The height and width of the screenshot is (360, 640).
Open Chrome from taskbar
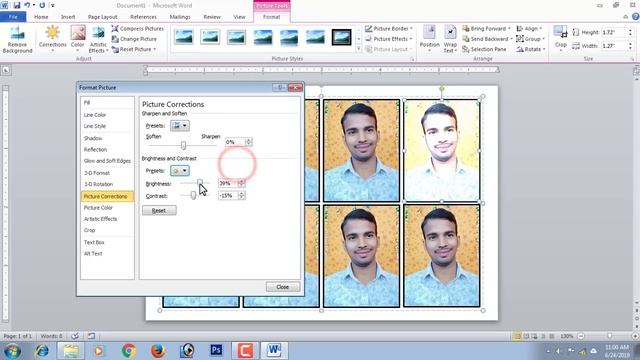click(129, 350)
